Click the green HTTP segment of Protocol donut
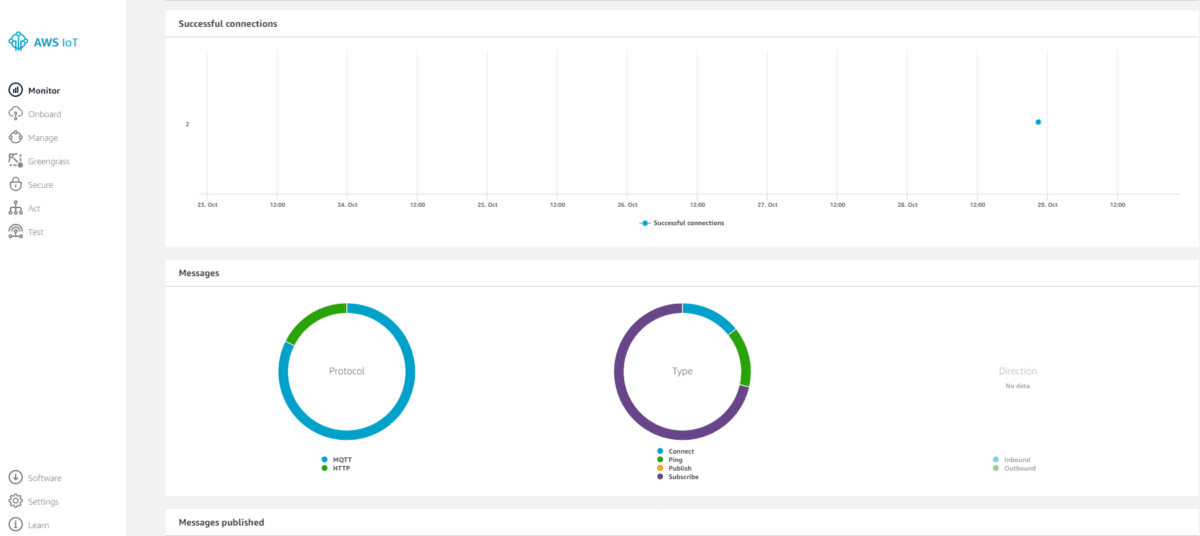The height and width of the screenshot is (536, 1200). 312,317
